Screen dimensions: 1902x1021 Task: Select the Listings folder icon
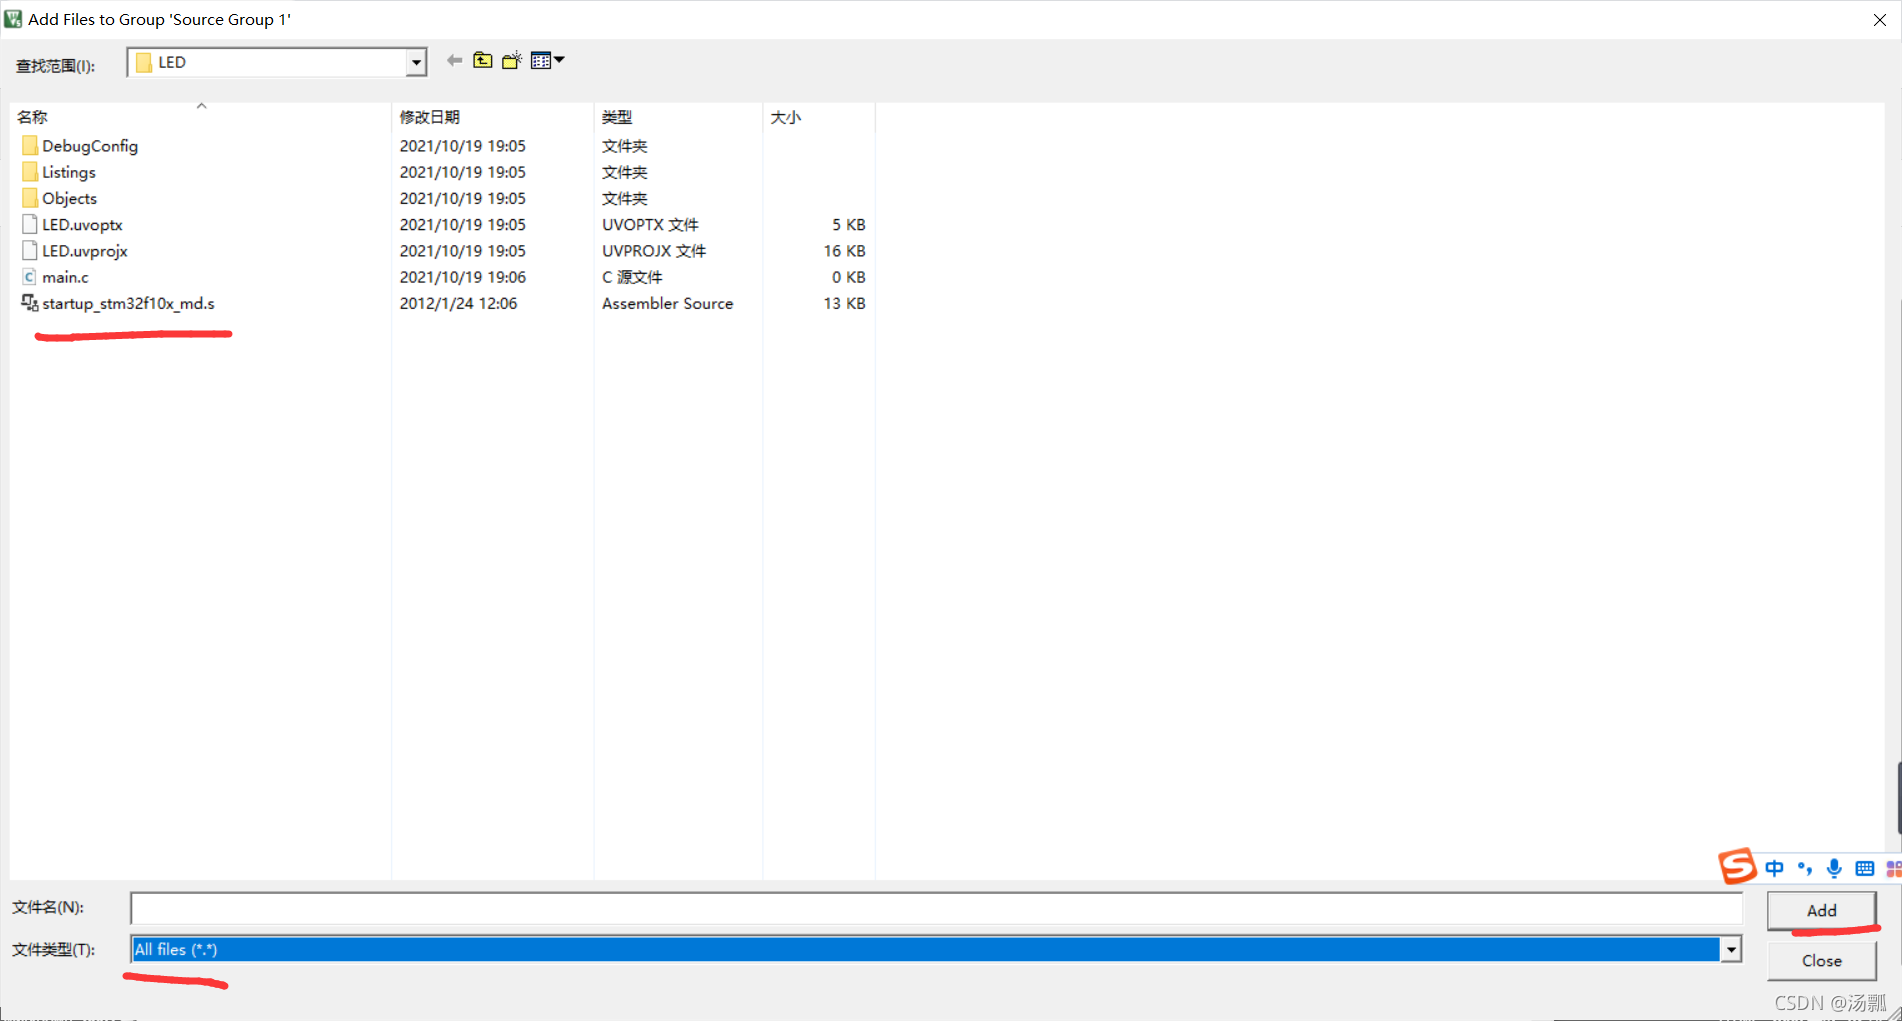coord(30,172)
